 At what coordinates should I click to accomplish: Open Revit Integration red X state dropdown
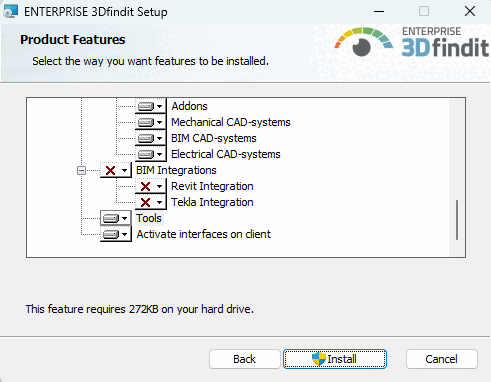coord(150,186)
